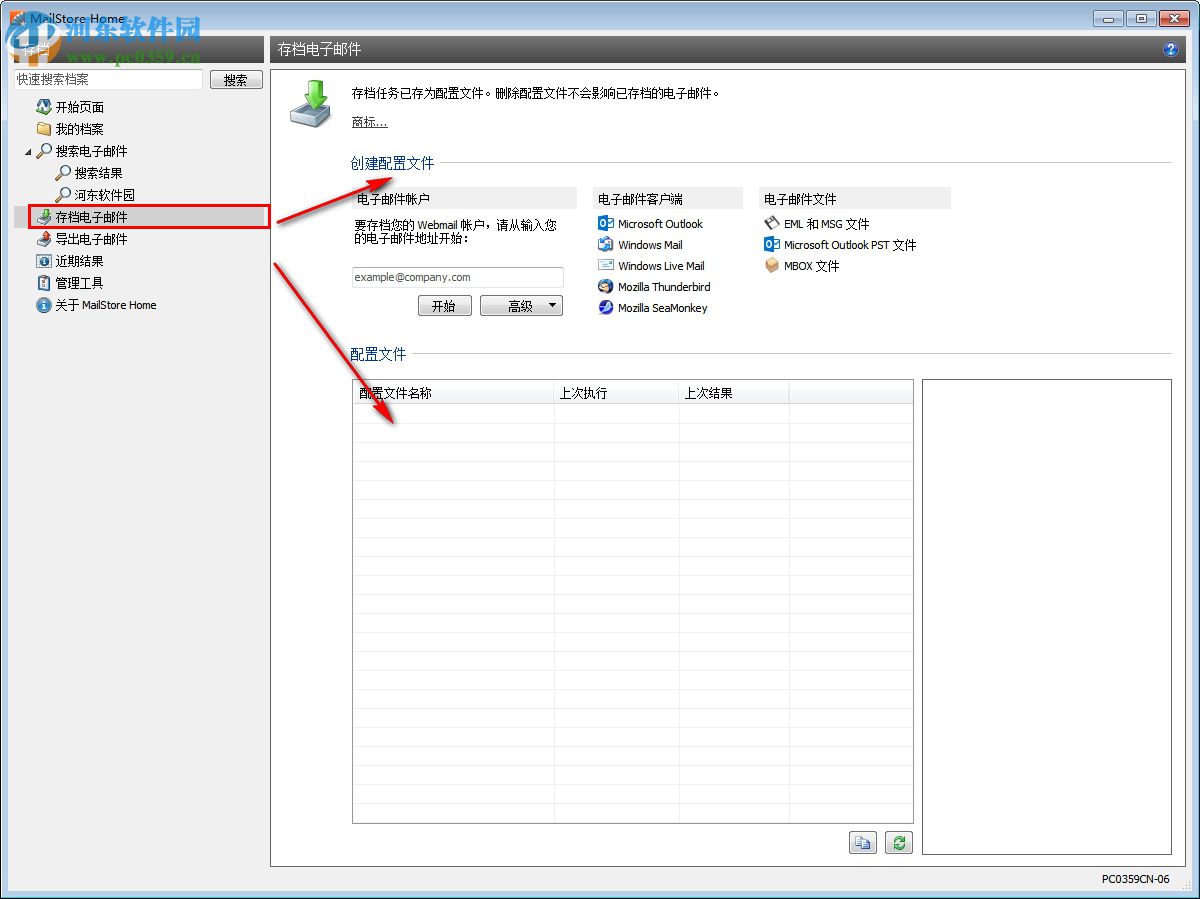The width and height of the screenshot is (1200, 899).
Task: Sort by 配置文件名称 column header
Action: tap(453, 393)
